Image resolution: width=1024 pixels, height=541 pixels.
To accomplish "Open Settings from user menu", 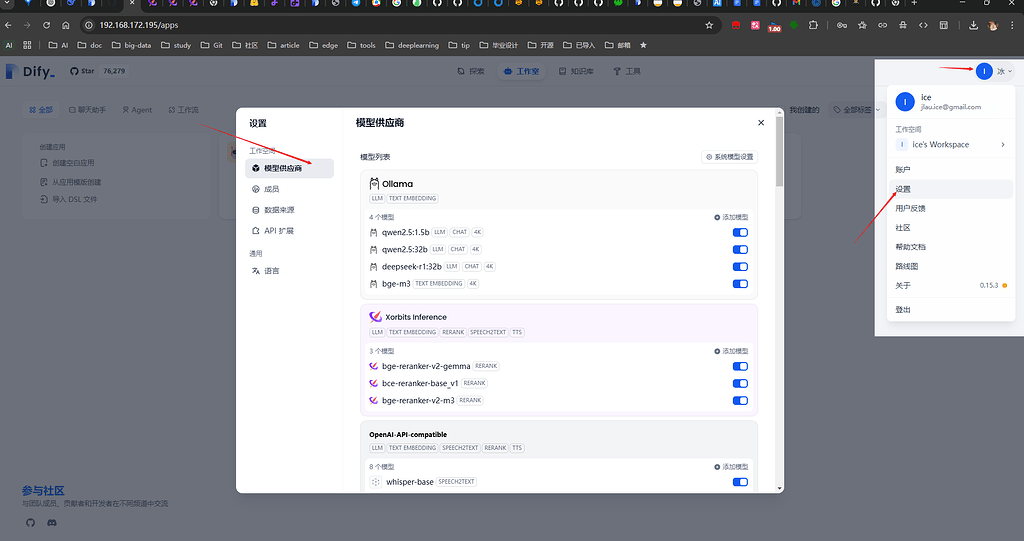I will pos(951,189).
